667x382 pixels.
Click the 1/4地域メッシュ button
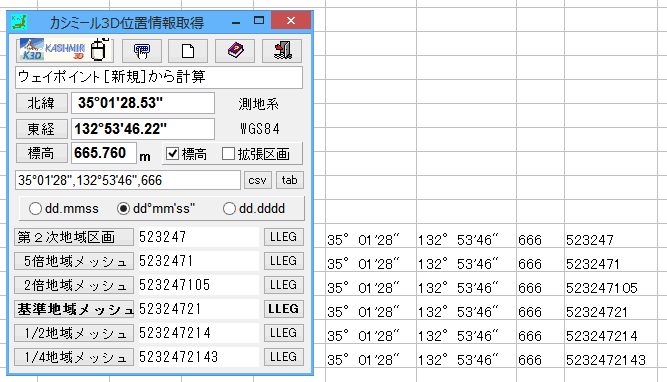(74, 357)
